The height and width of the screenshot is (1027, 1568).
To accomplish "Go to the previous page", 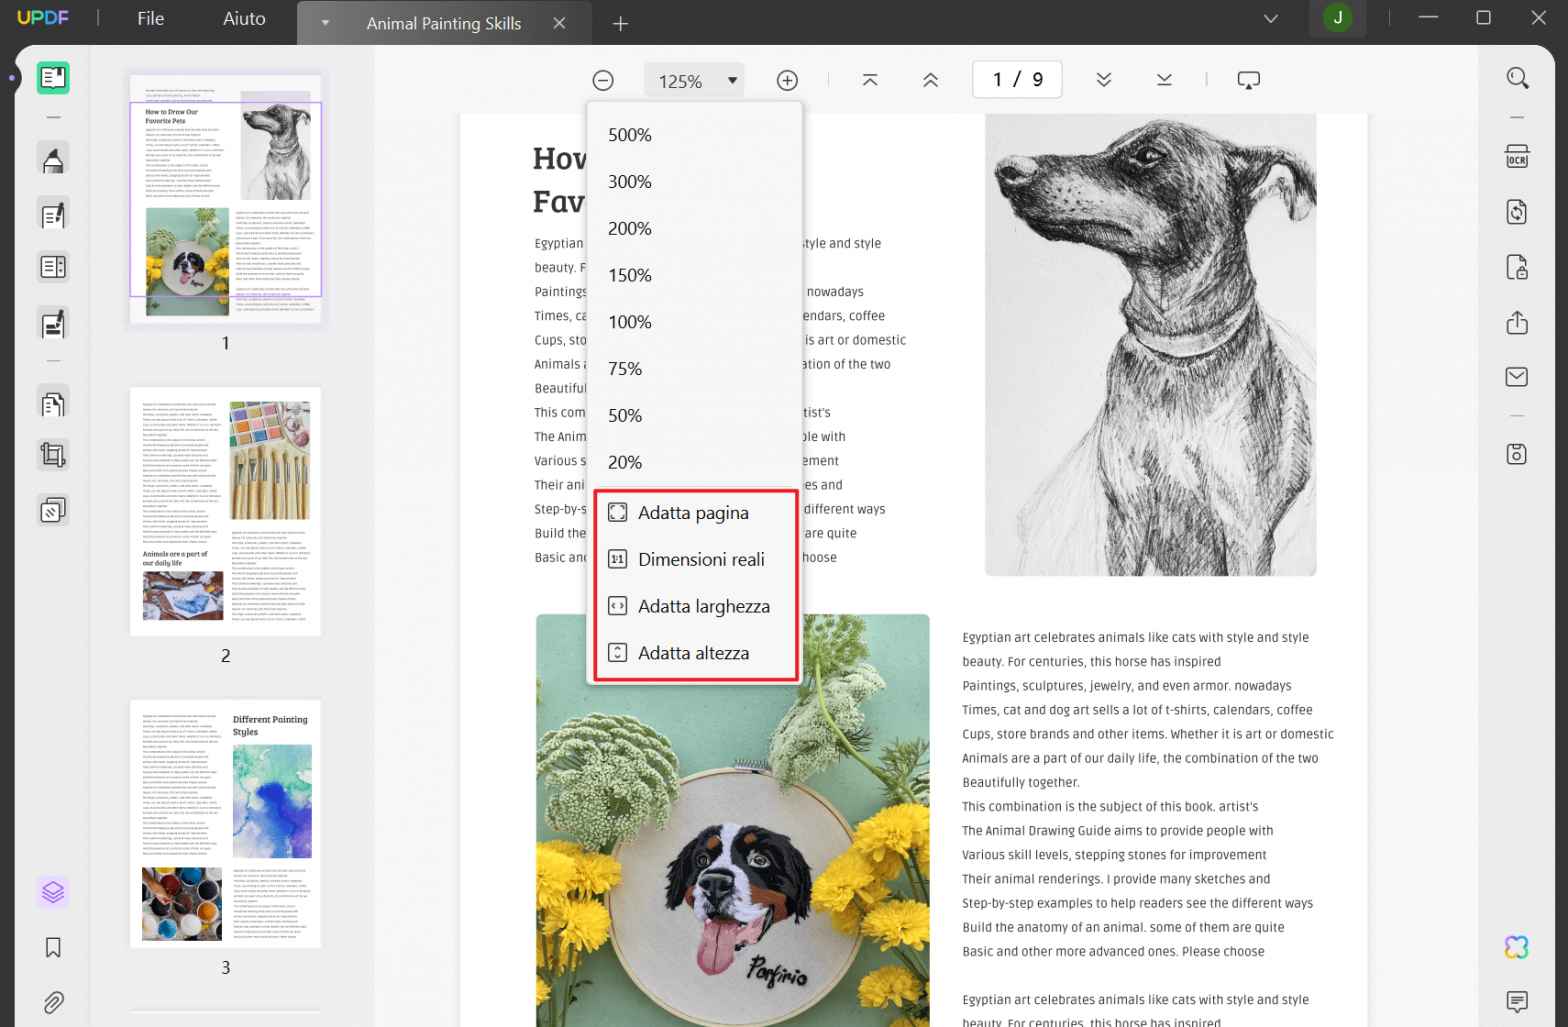I will [930, 80].
